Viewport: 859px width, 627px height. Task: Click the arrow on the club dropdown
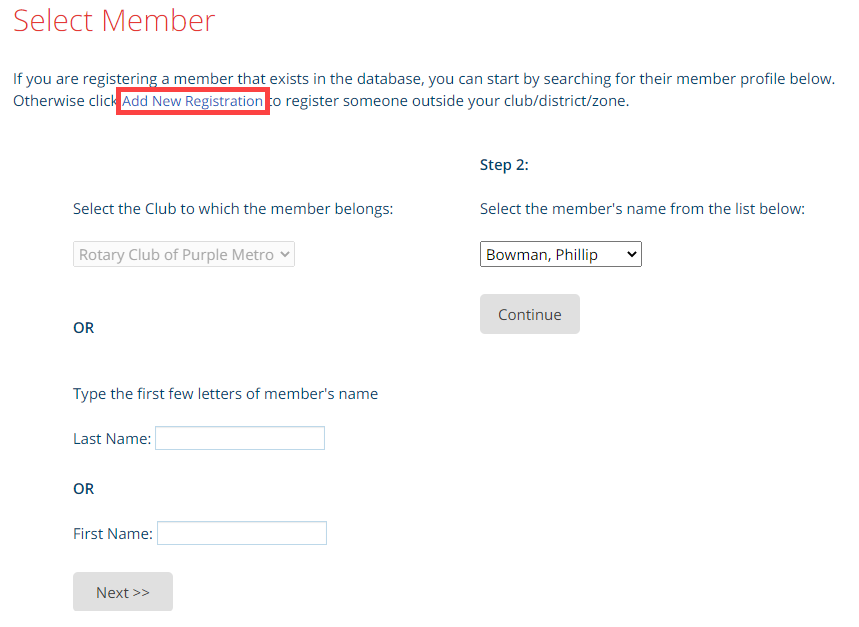(285, 255)
